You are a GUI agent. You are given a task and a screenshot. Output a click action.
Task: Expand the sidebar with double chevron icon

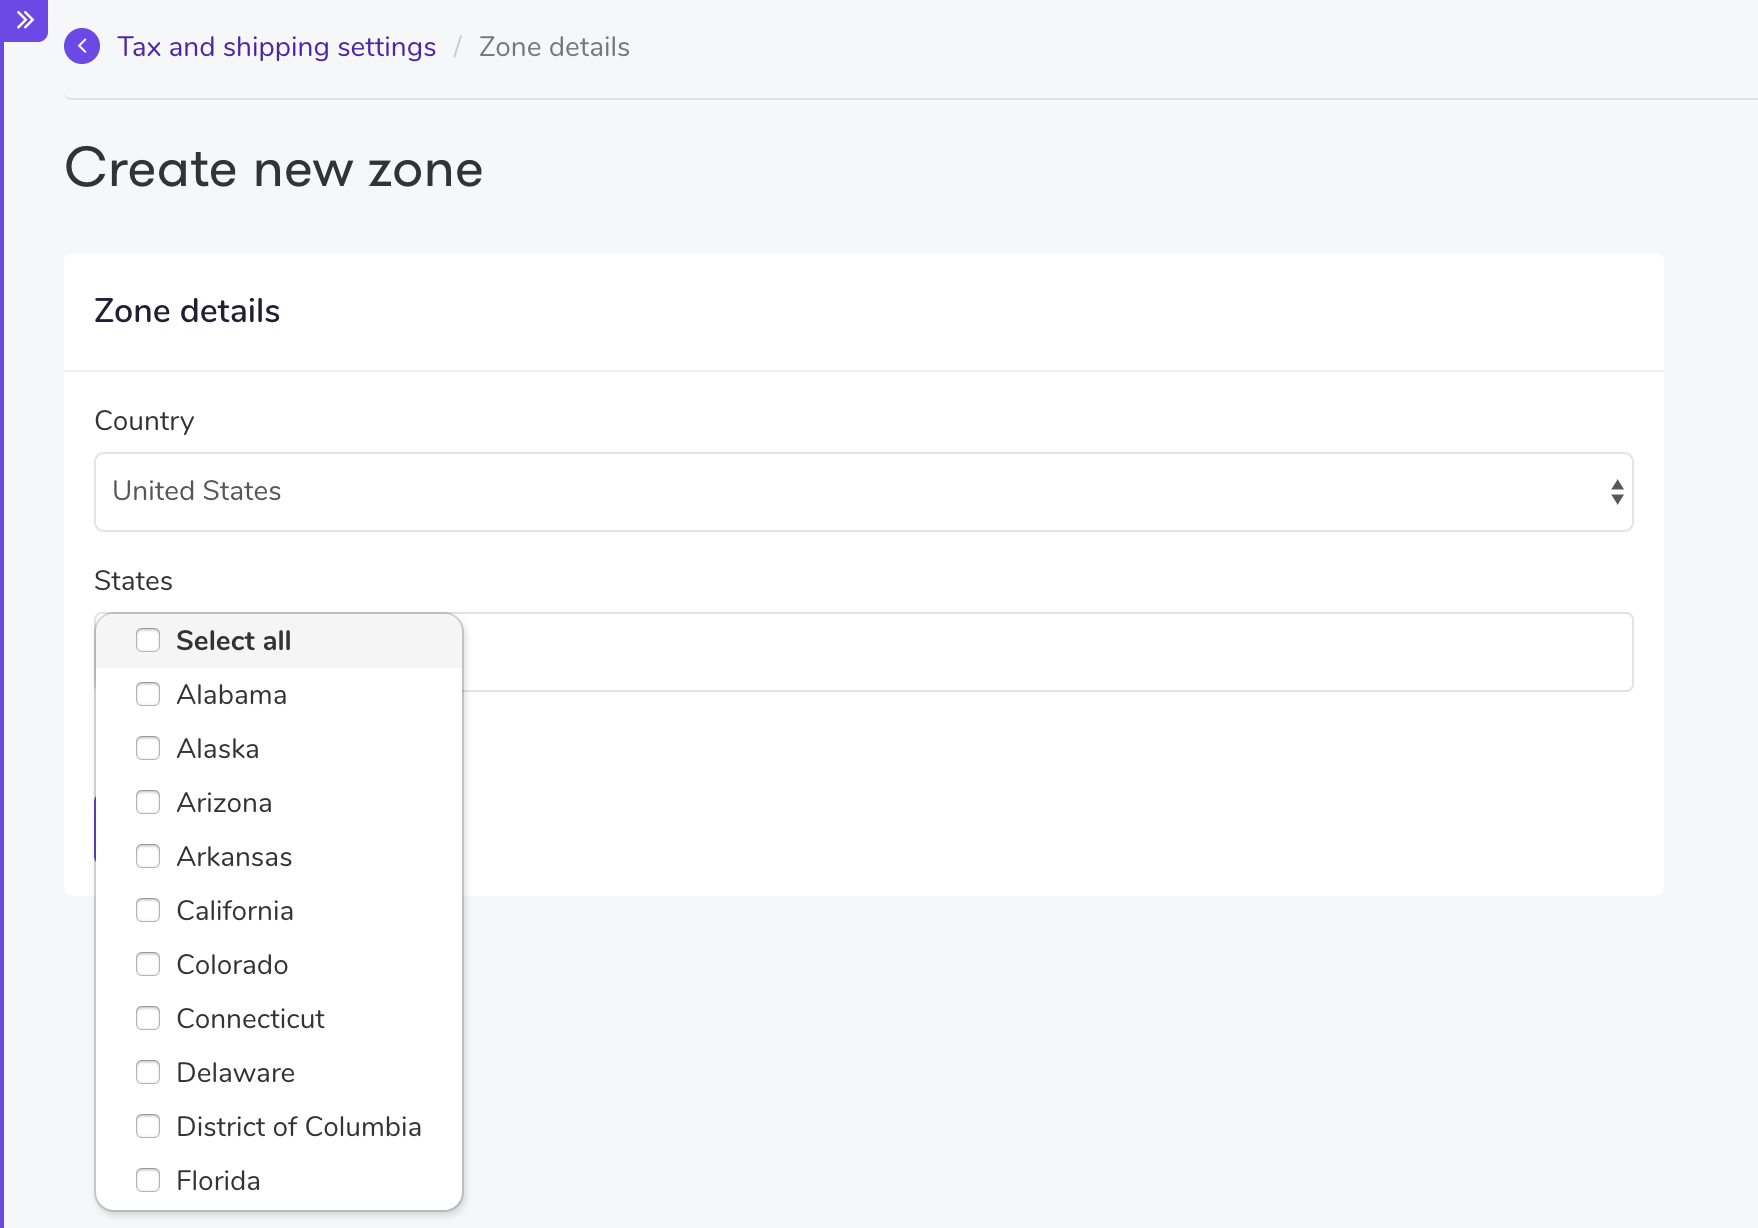pyautogui.click(x=25, y=20)
